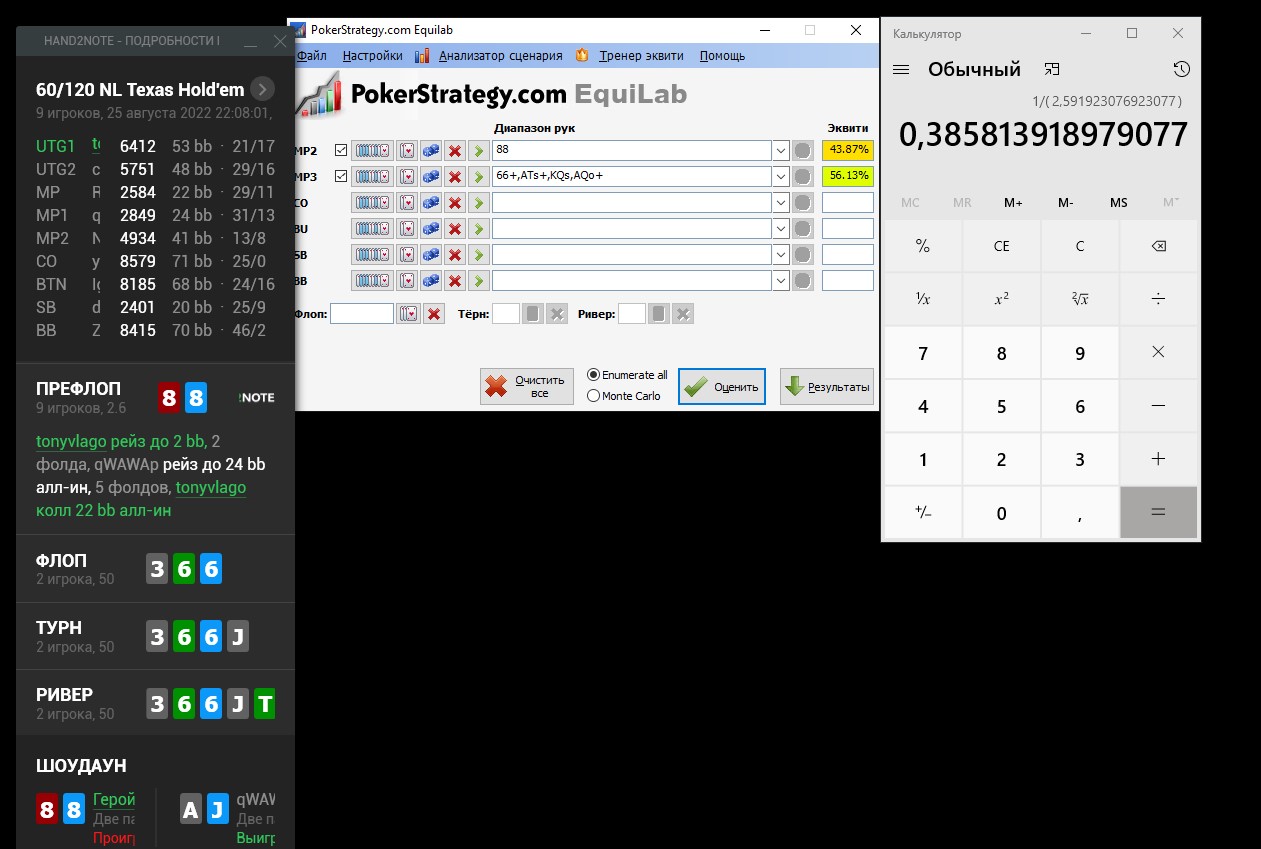Open flop card picker icon
Screen dimensions: 1261x849
coord(408,314)
